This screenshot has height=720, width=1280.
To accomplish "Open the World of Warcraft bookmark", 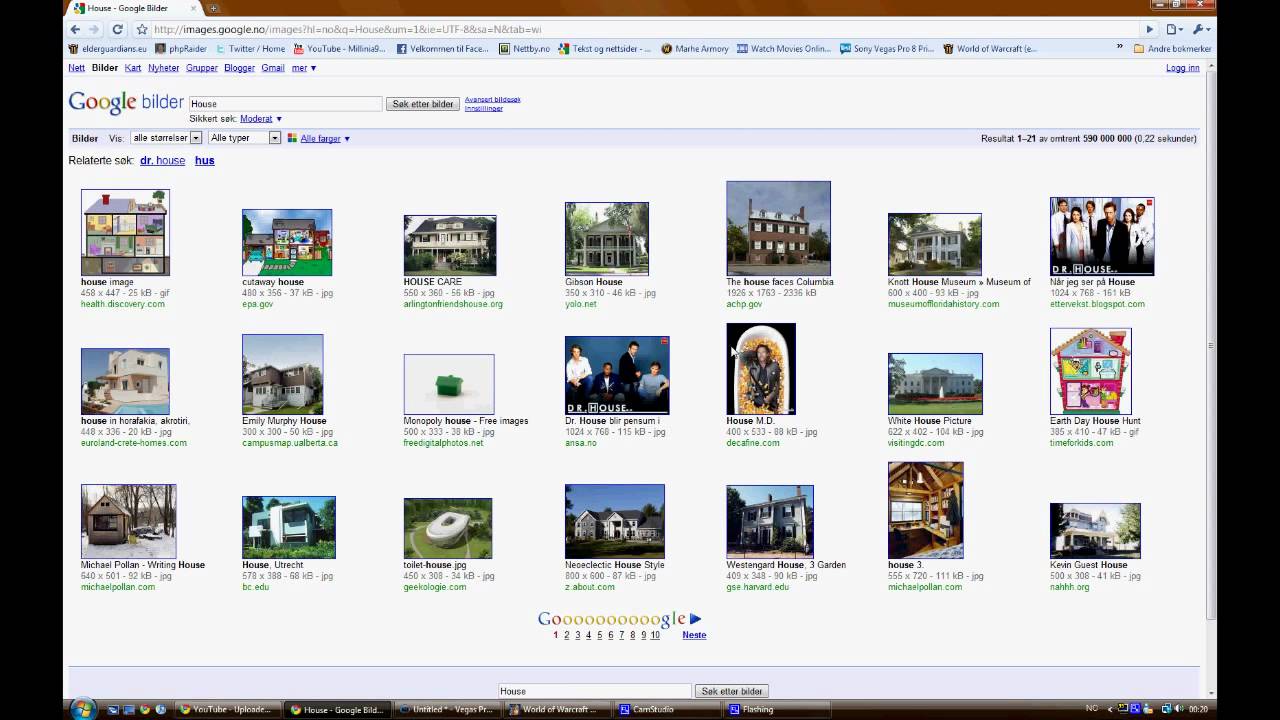I will 990,48.
